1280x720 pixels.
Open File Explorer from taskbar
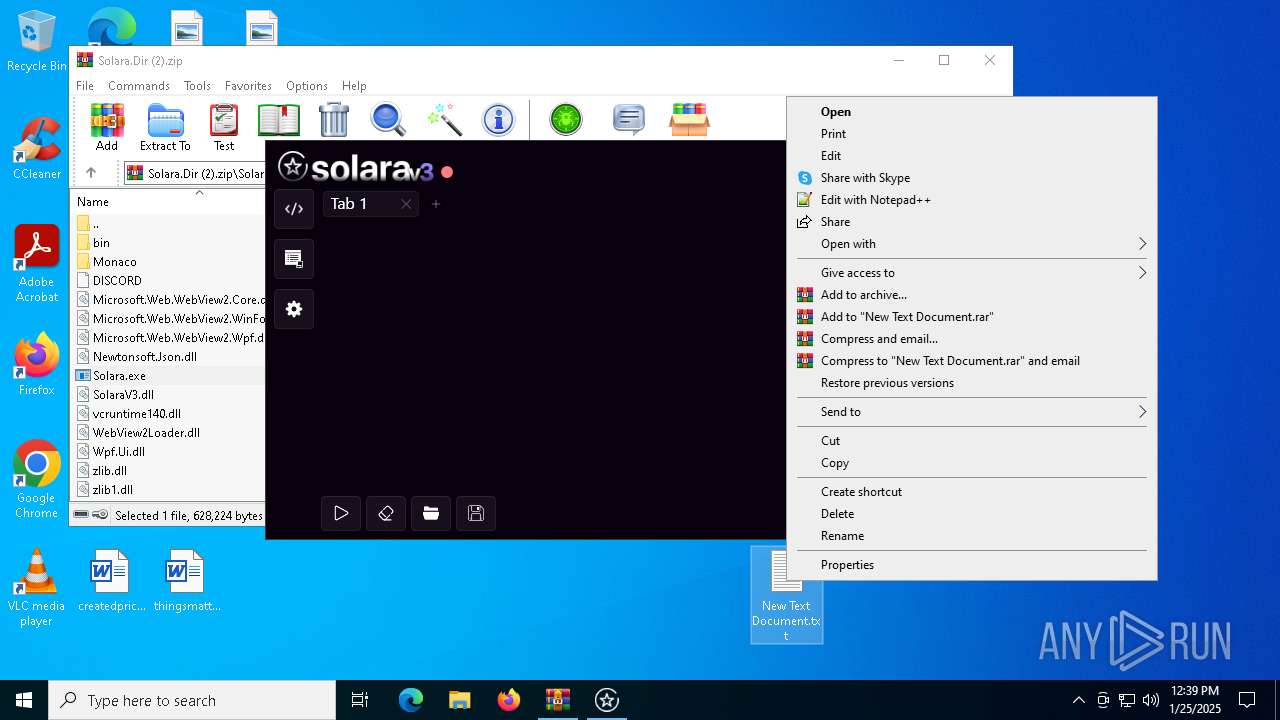460,700
